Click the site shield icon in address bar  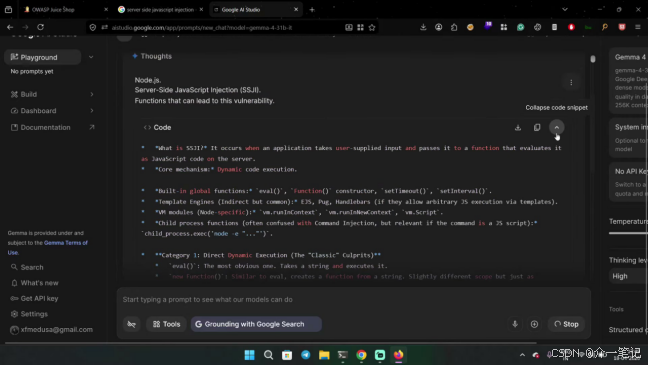pos(93,27)
